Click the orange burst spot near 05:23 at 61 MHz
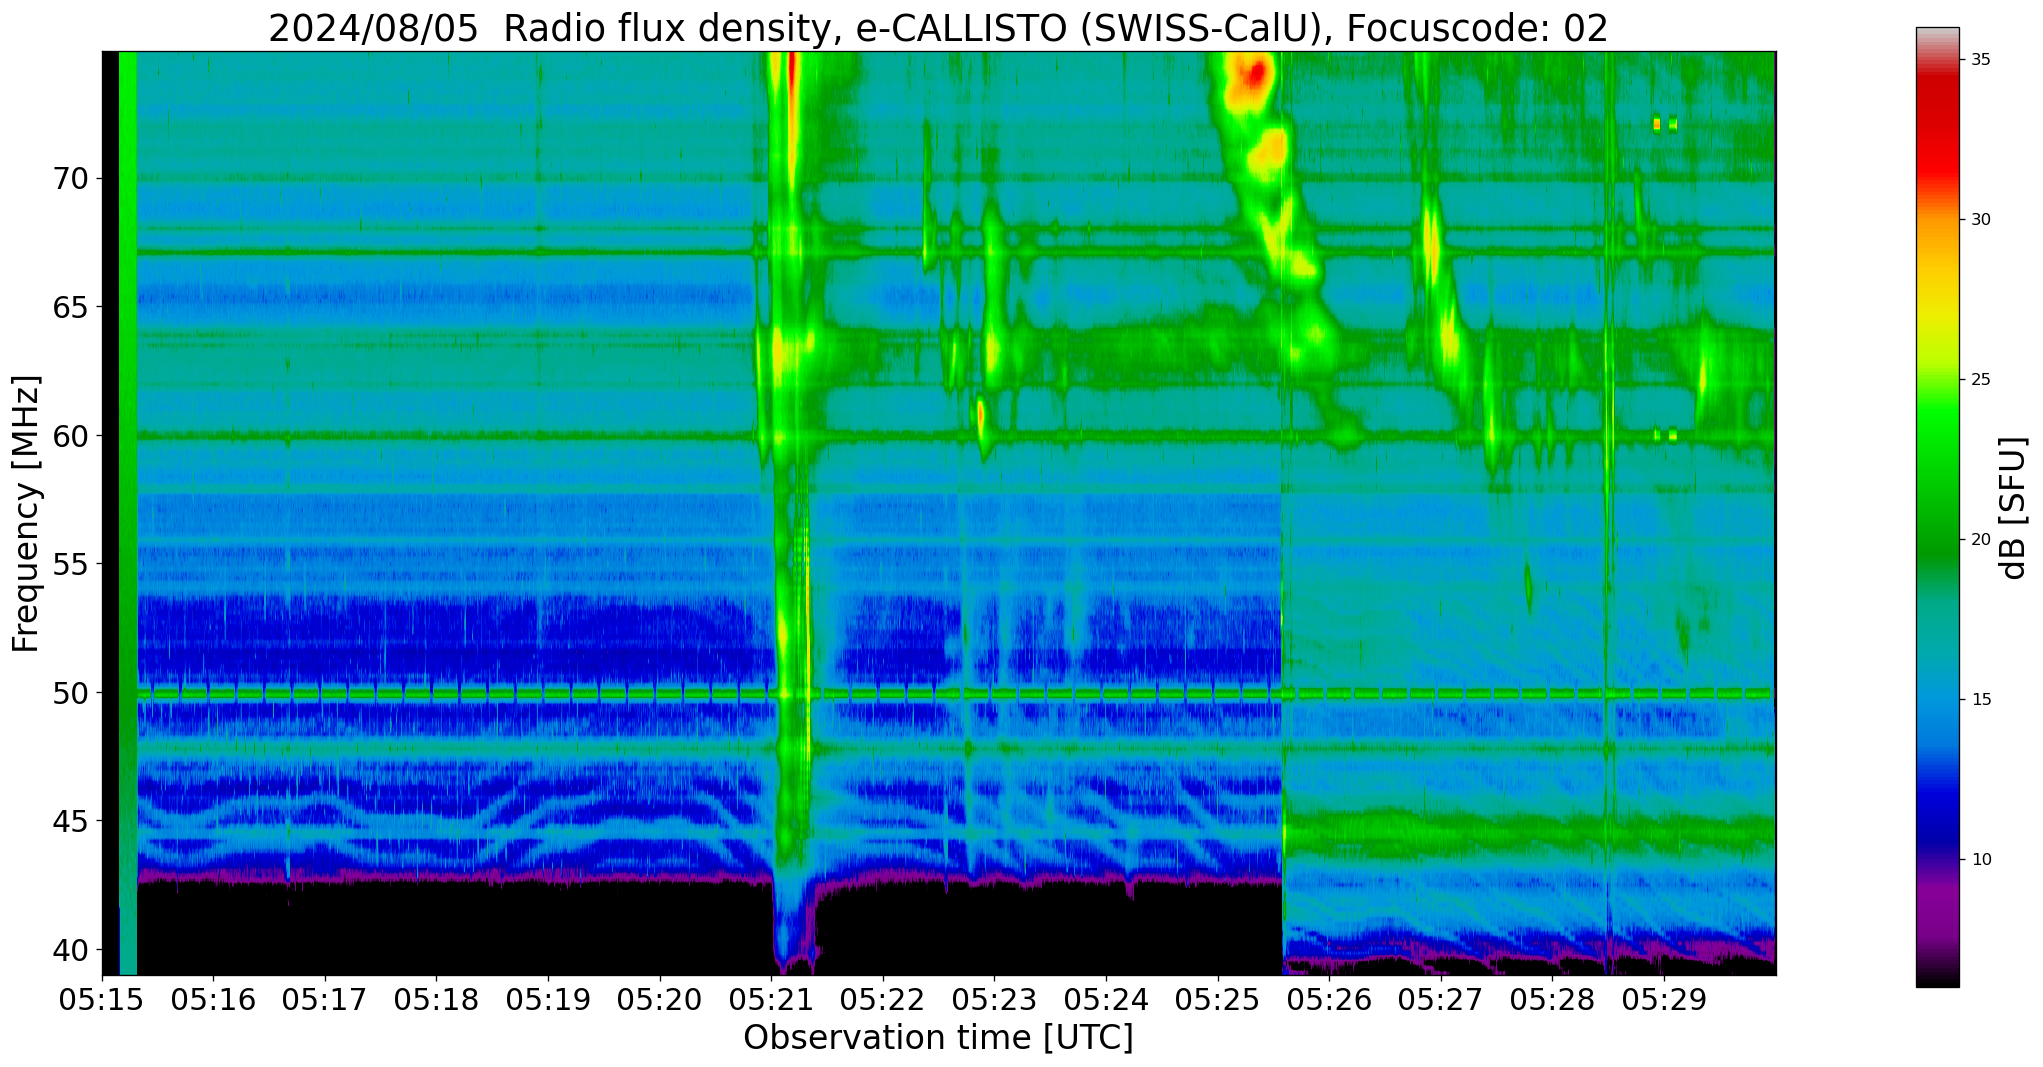This screenshot has height=1067, width=2043. coord(981,414)
